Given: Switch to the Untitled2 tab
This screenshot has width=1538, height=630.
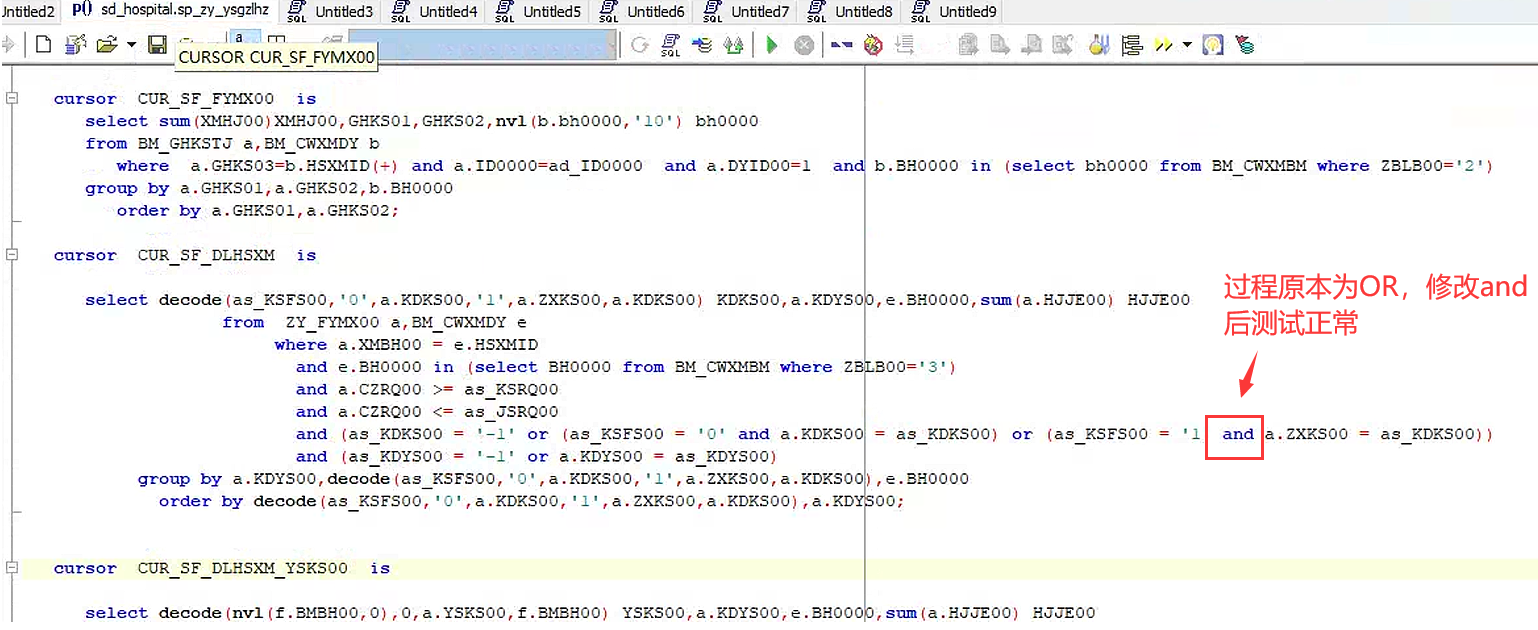Looking at the screenshot, I should click(28, 12).
